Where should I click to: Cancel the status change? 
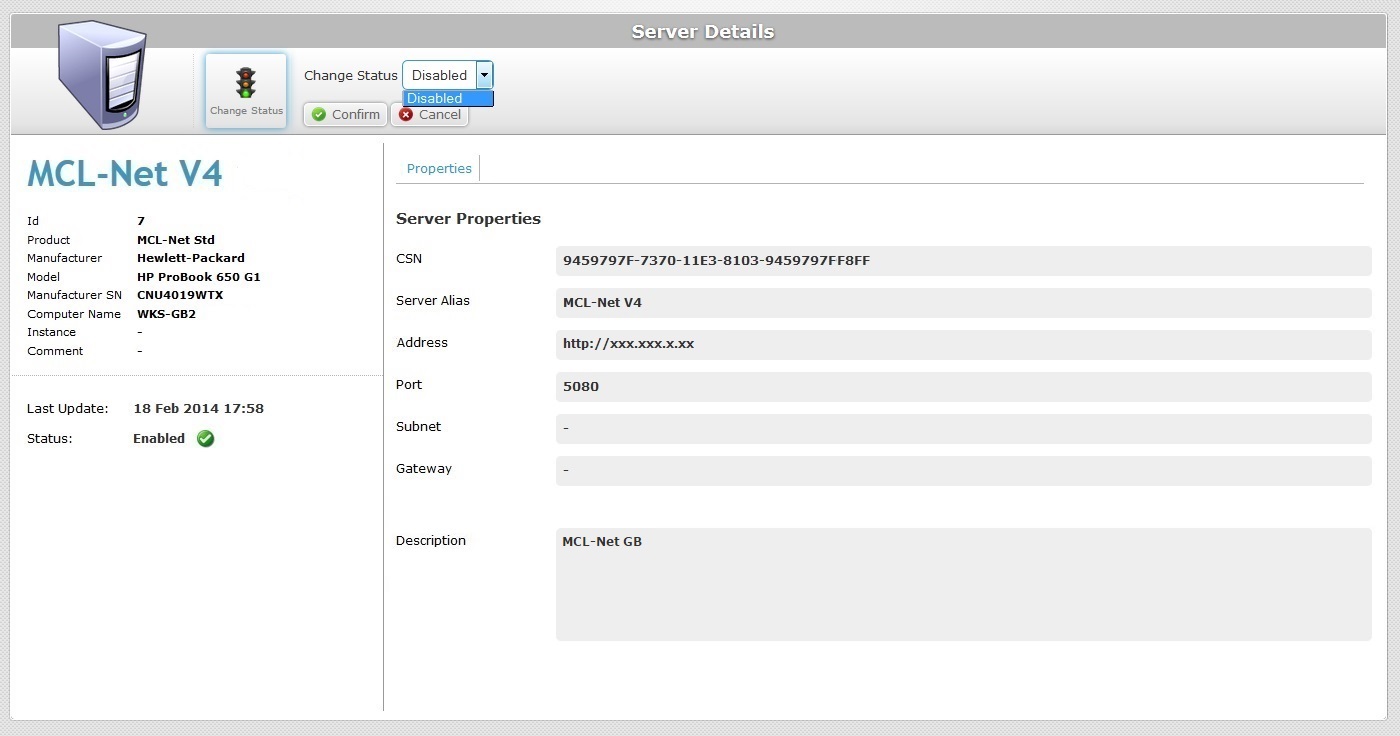pos(429,114)
